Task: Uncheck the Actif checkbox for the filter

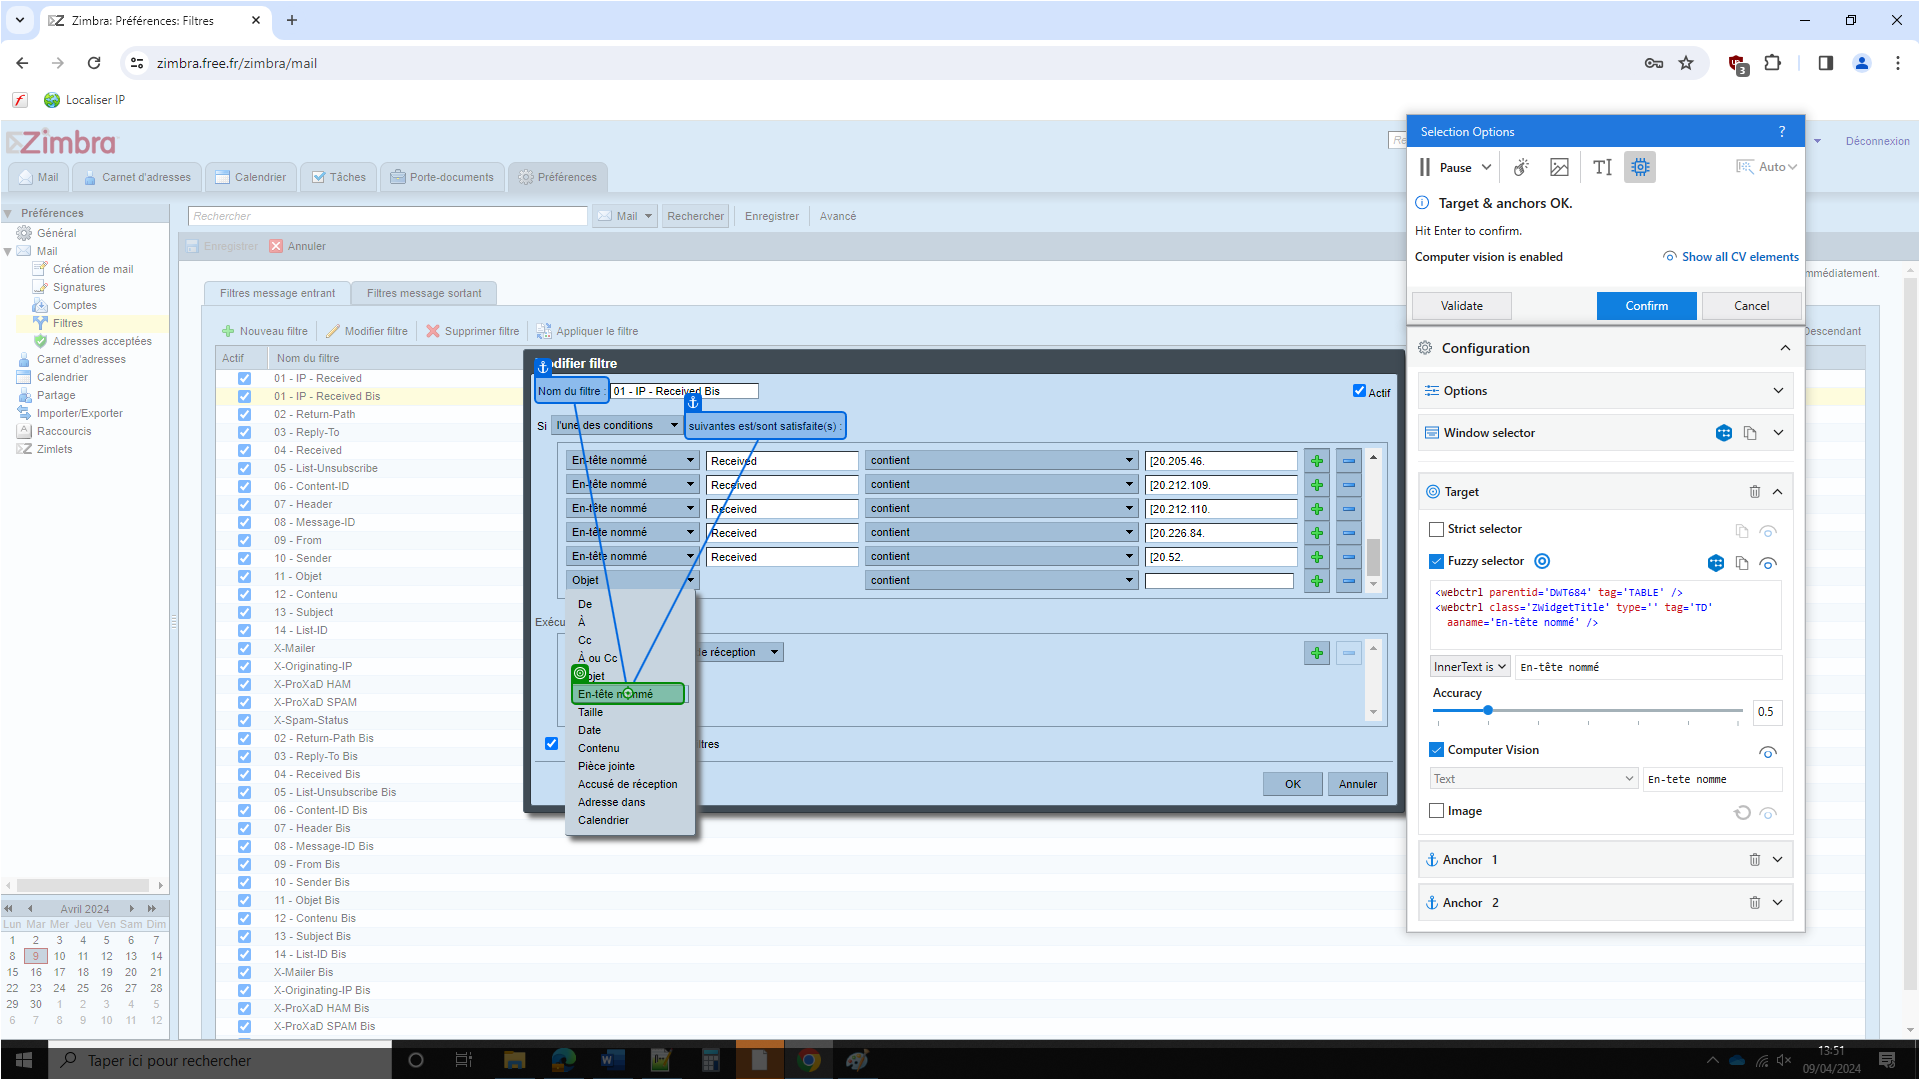Action: point(1360,391)
